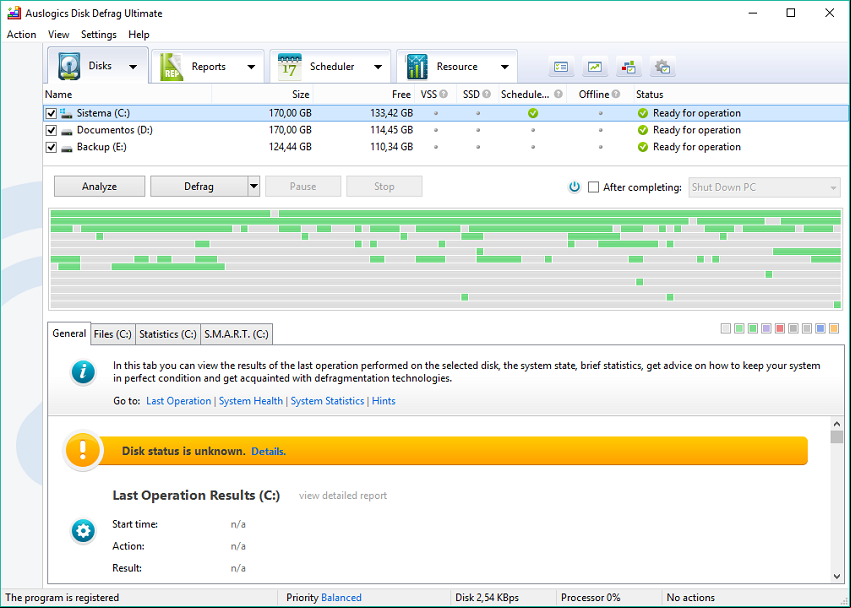Click the Name column header
Viewport: 851px width, 608px height.
point(127,94)
